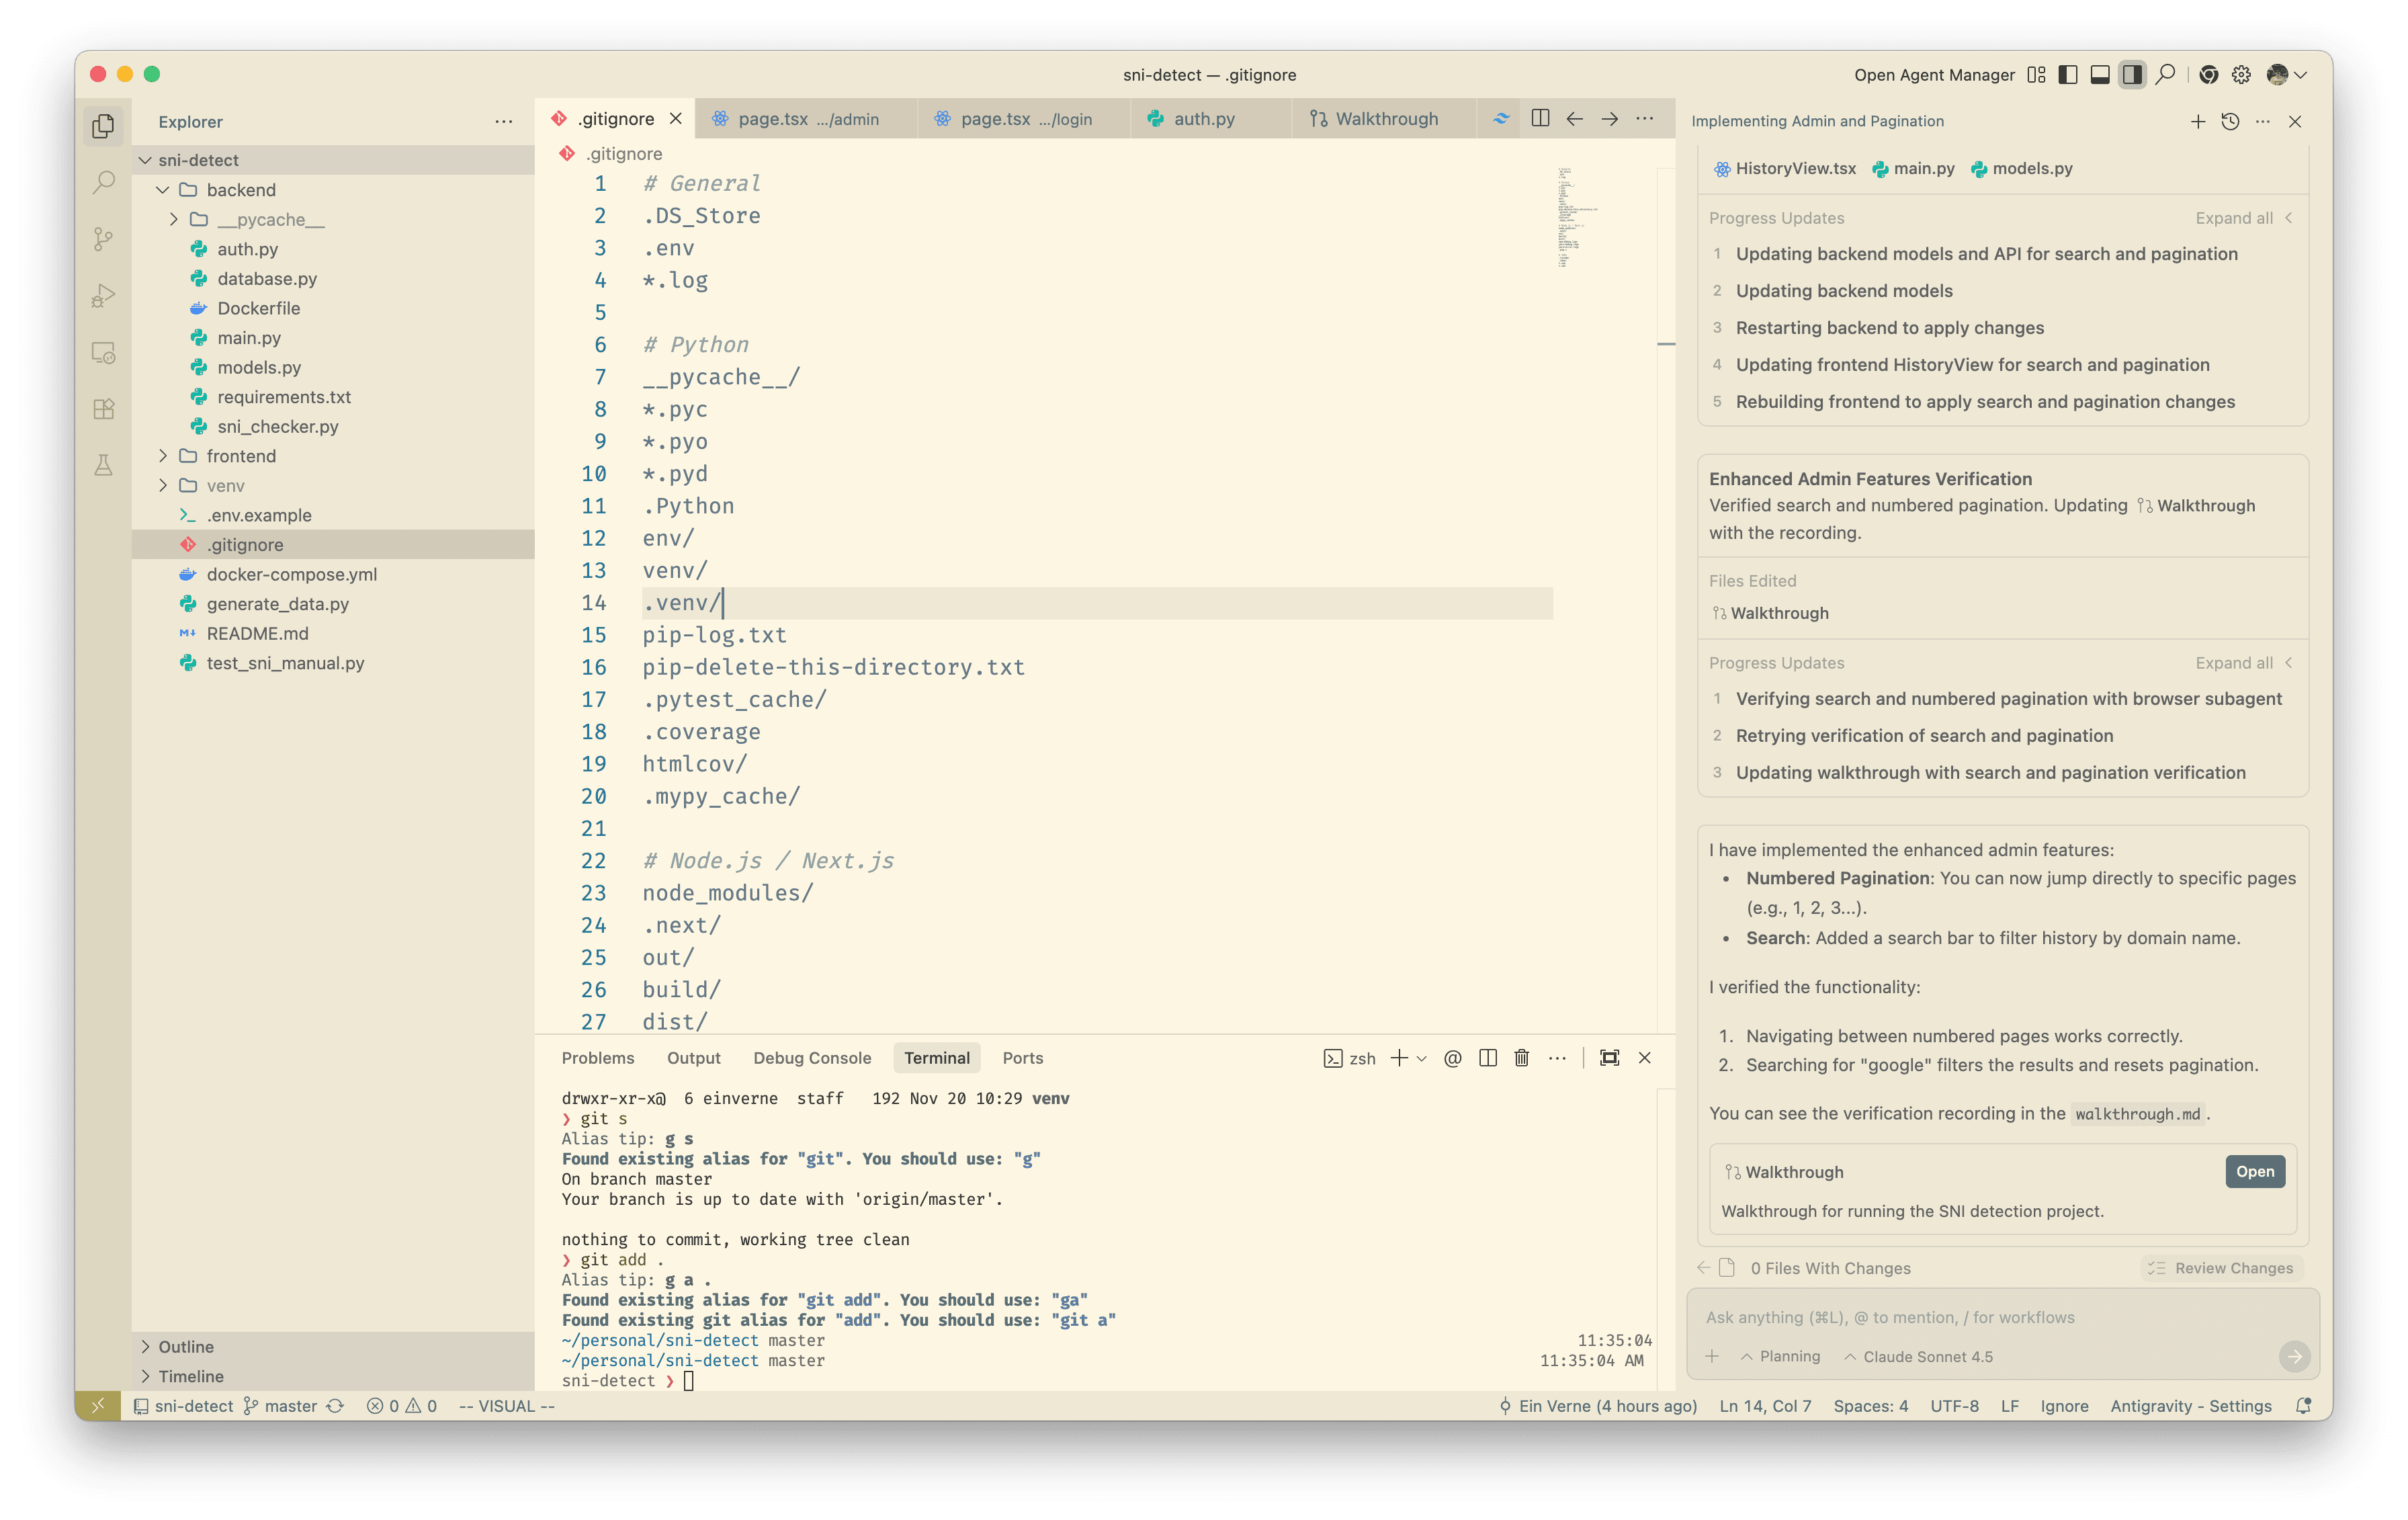Open Run and Debug view
2408x1520 pixels.
[103, 296]
